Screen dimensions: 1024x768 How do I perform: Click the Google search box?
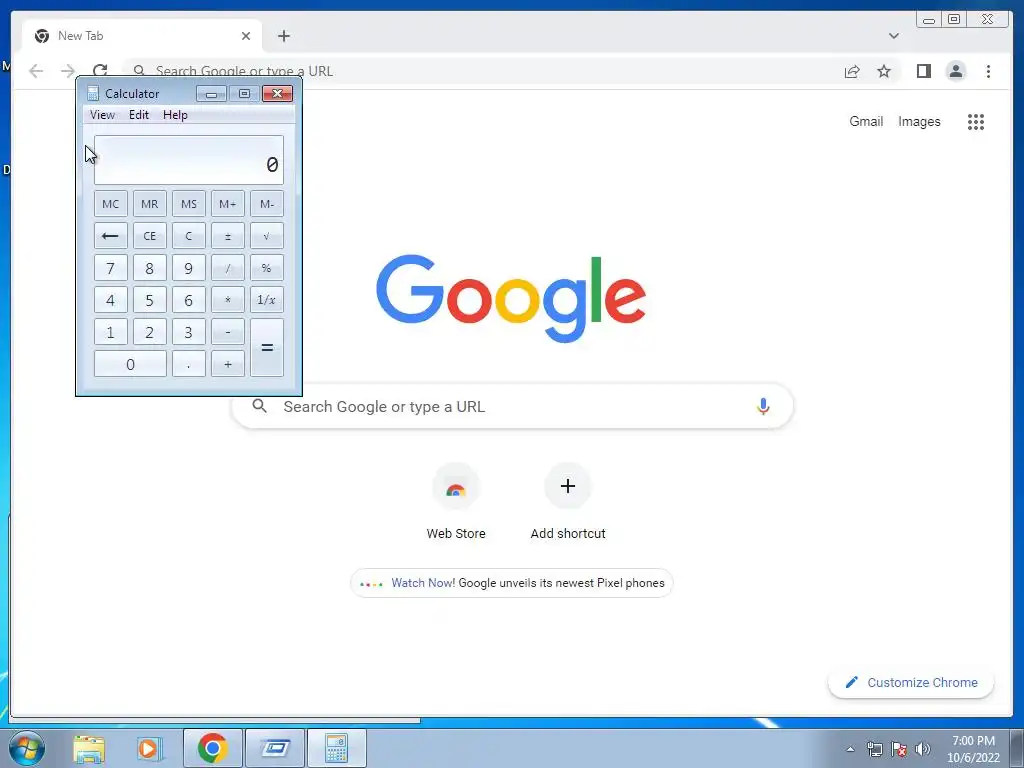point(512,406)
